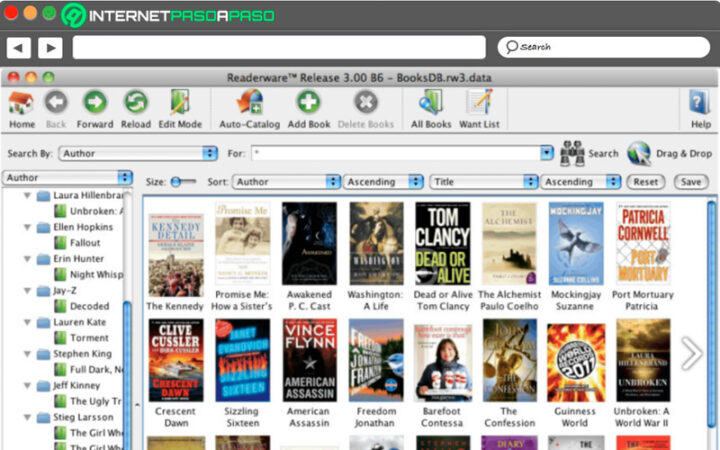
Task: Click the book icon beside Decoded
Action: pos(60,306)
